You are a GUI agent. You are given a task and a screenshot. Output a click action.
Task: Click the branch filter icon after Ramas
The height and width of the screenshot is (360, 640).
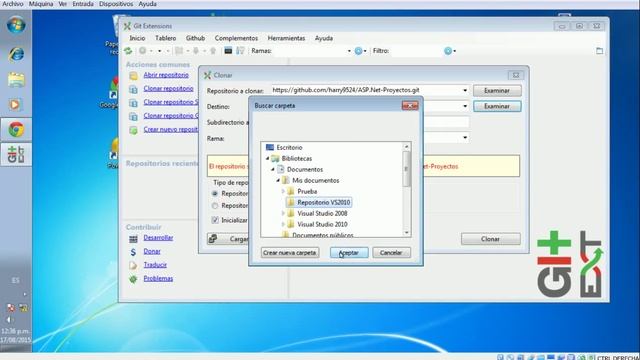[x=358, y=51]
